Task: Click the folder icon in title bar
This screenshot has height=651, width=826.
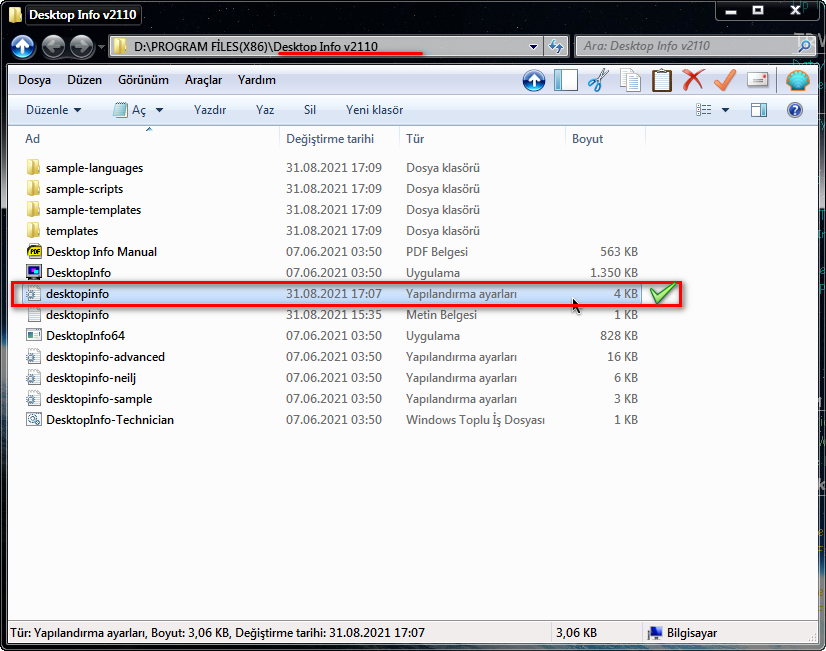Action: pos(15,15)
